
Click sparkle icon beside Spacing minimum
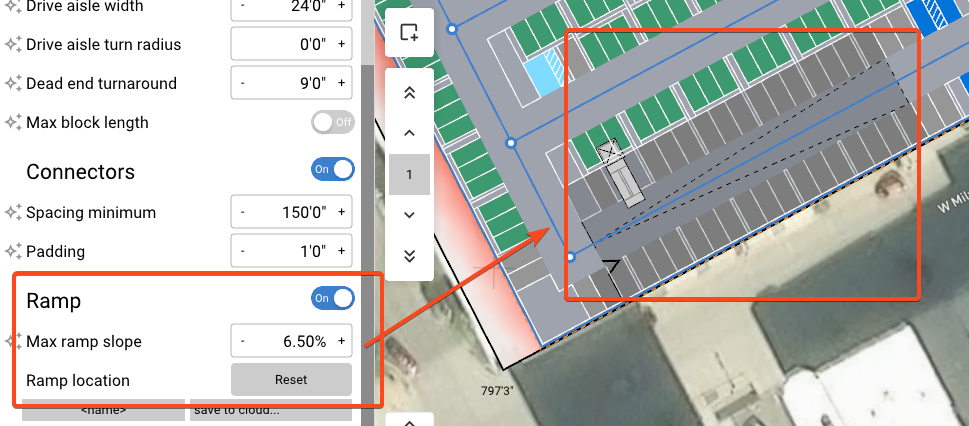click(x=12, y=213)
